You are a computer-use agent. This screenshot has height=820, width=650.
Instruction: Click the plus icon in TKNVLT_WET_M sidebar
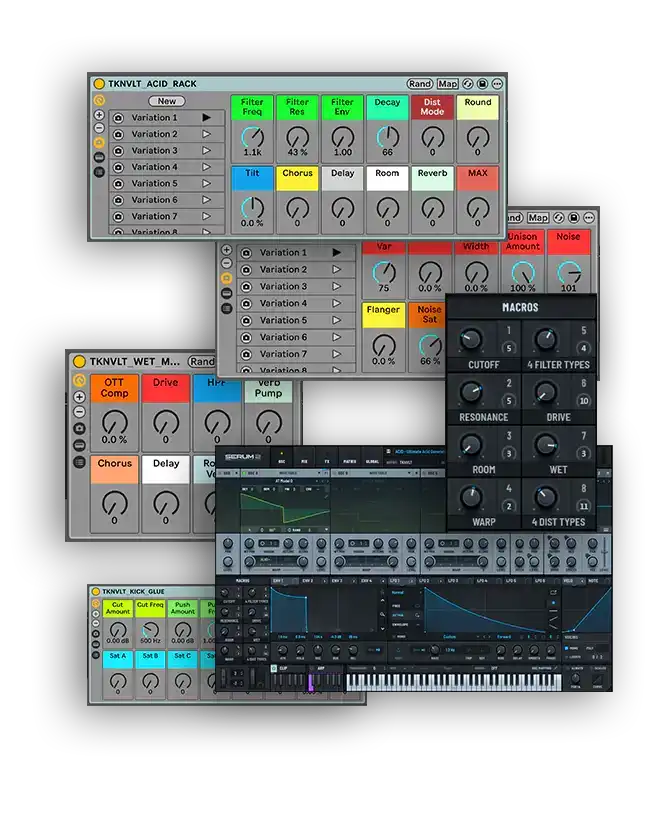coord(80,397)
